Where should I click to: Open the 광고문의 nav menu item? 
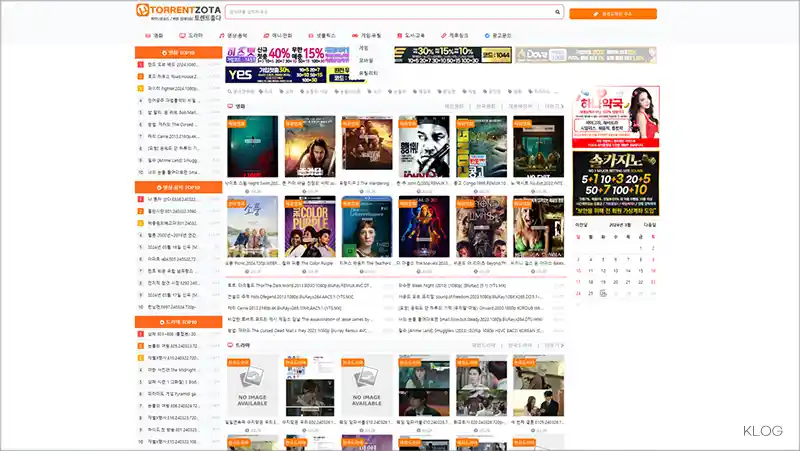[x=498, y=36]
